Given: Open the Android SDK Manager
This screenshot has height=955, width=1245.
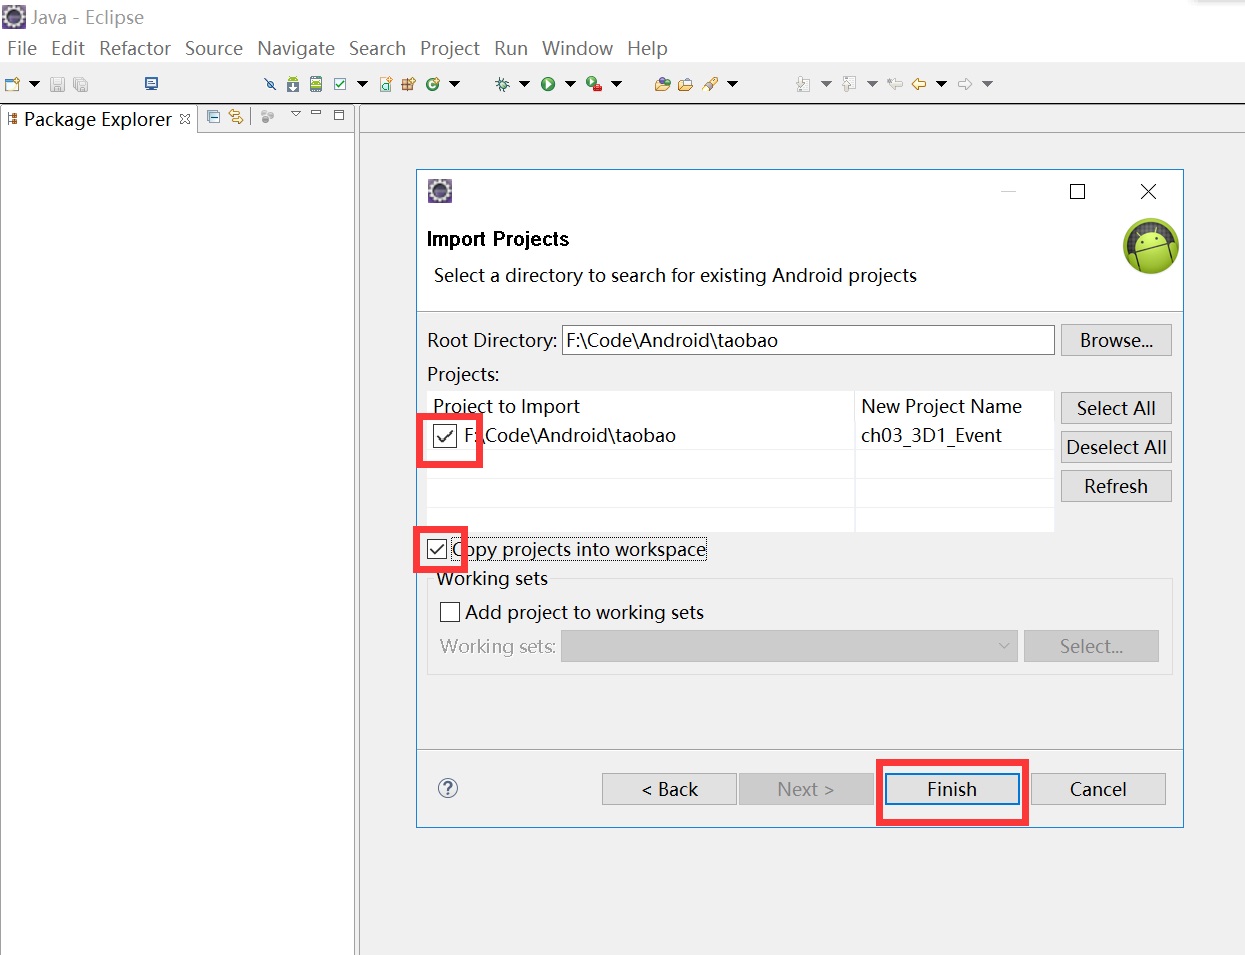Looking at the screenshot, I should tap(291, 84).
